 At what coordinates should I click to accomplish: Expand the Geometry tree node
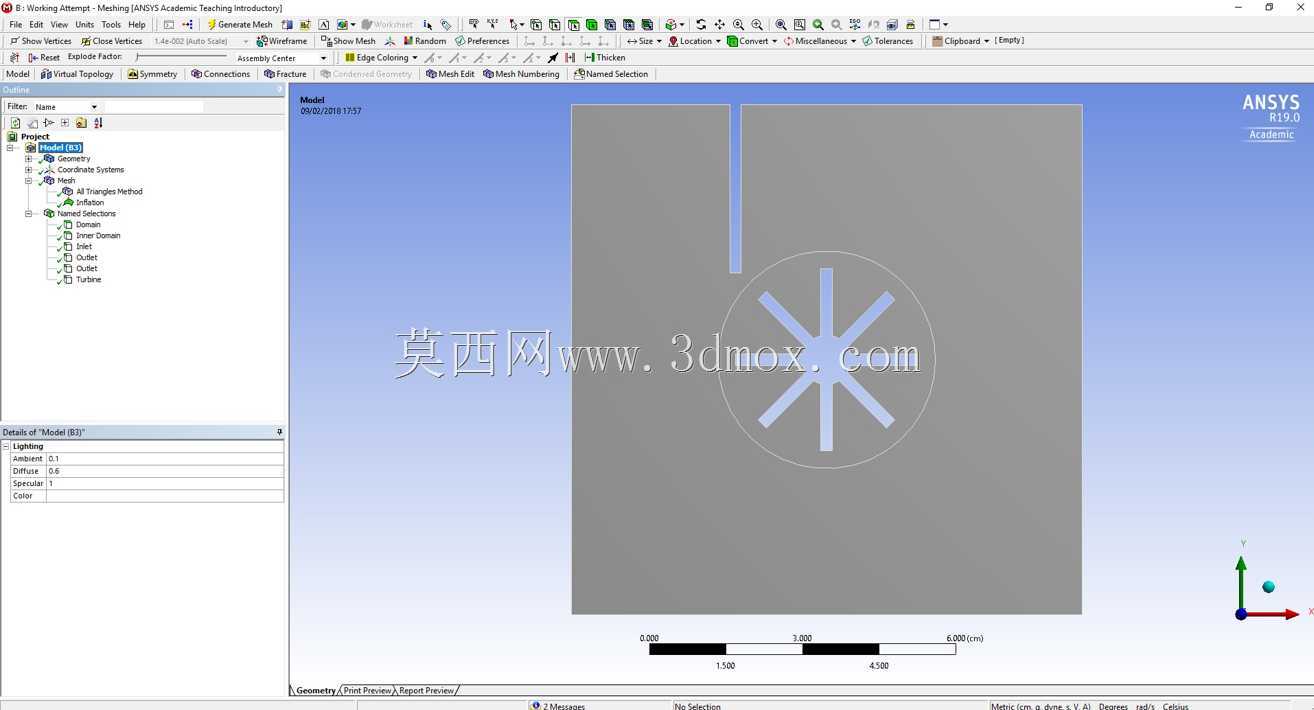[28, 159]
